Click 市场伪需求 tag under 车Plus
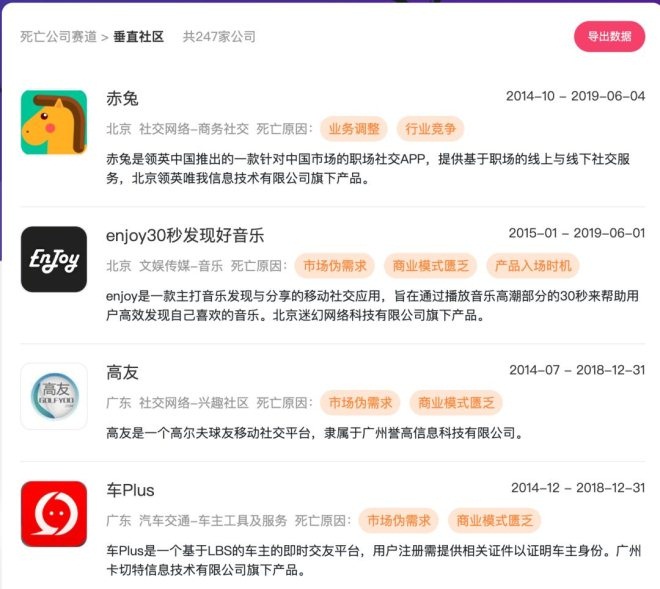The image size is (660, 589). coord(398,521)
